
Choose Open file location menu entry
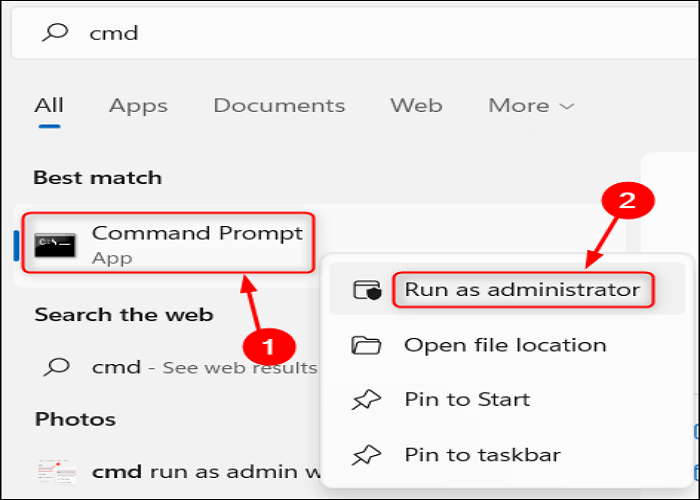[x=505, y=346]
